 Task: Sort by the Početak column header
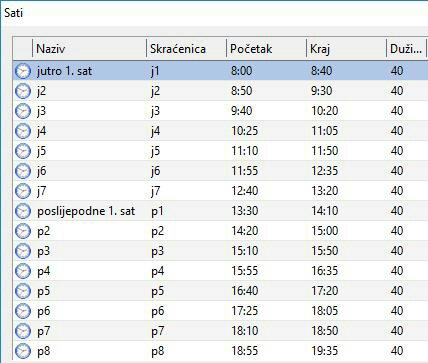coord(266,49)
